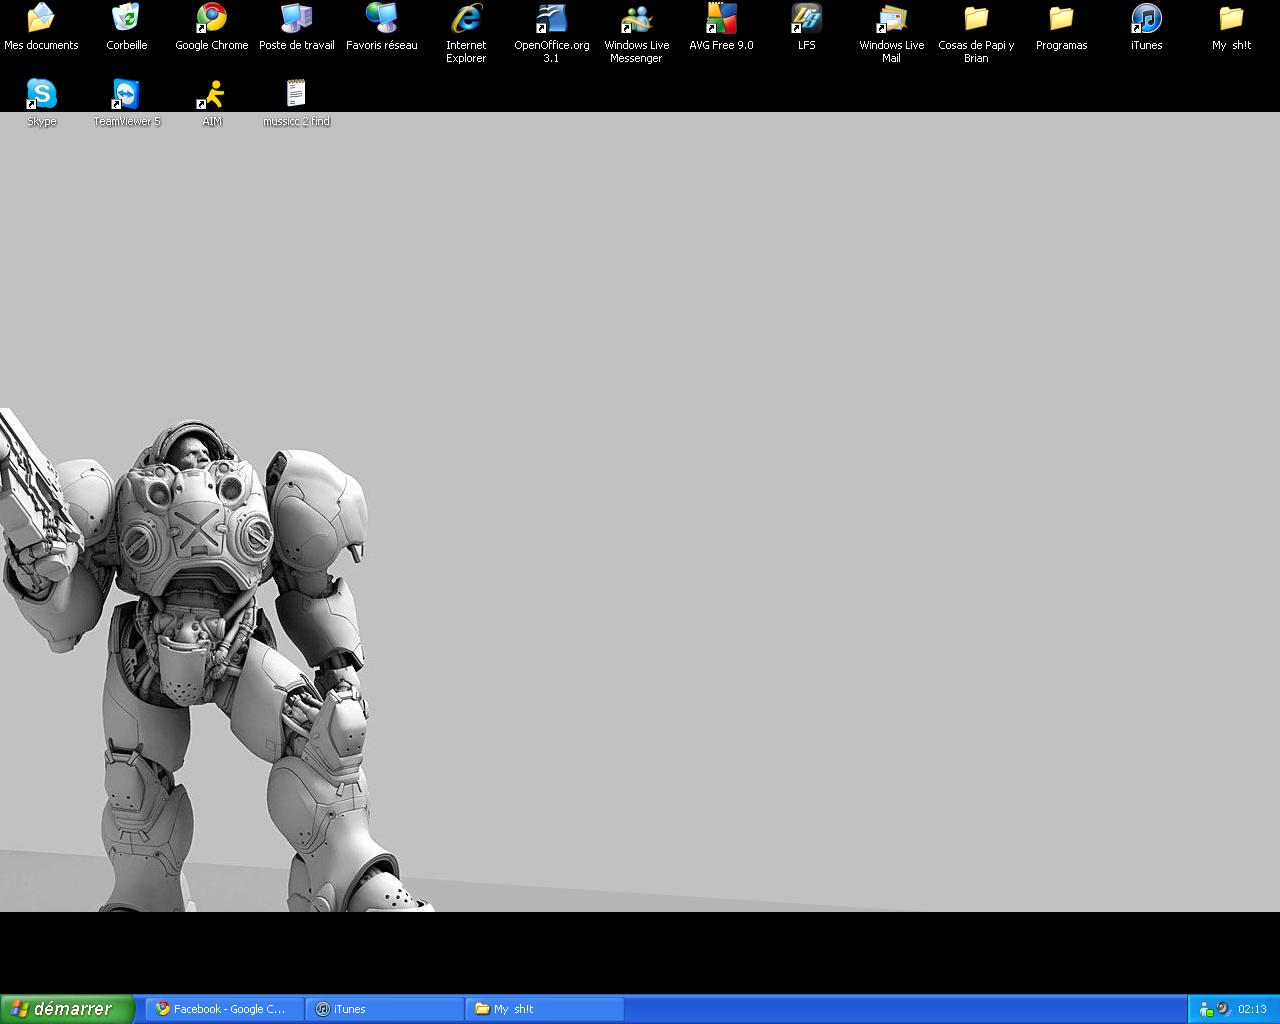Switch to Facebook - Google Chrome taskbar window
The height and width of the screenshot is (1024, 1280).
pos(224,1009)
